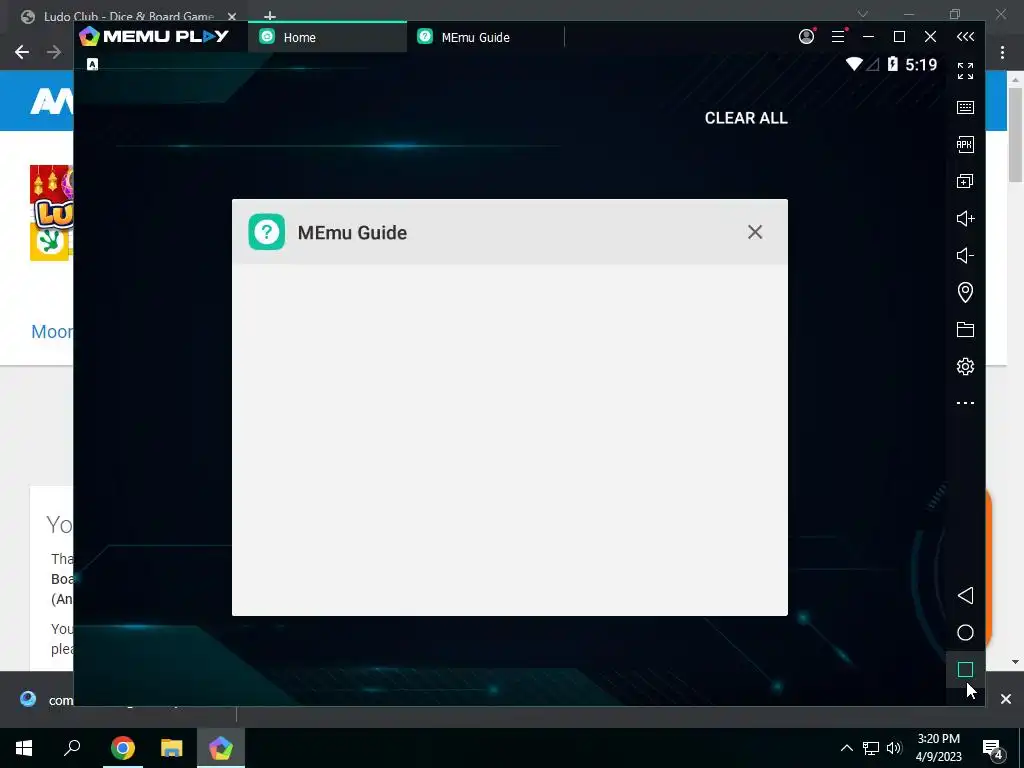Open the GPS location tool

pyautogui.click(x=965, y=292)
